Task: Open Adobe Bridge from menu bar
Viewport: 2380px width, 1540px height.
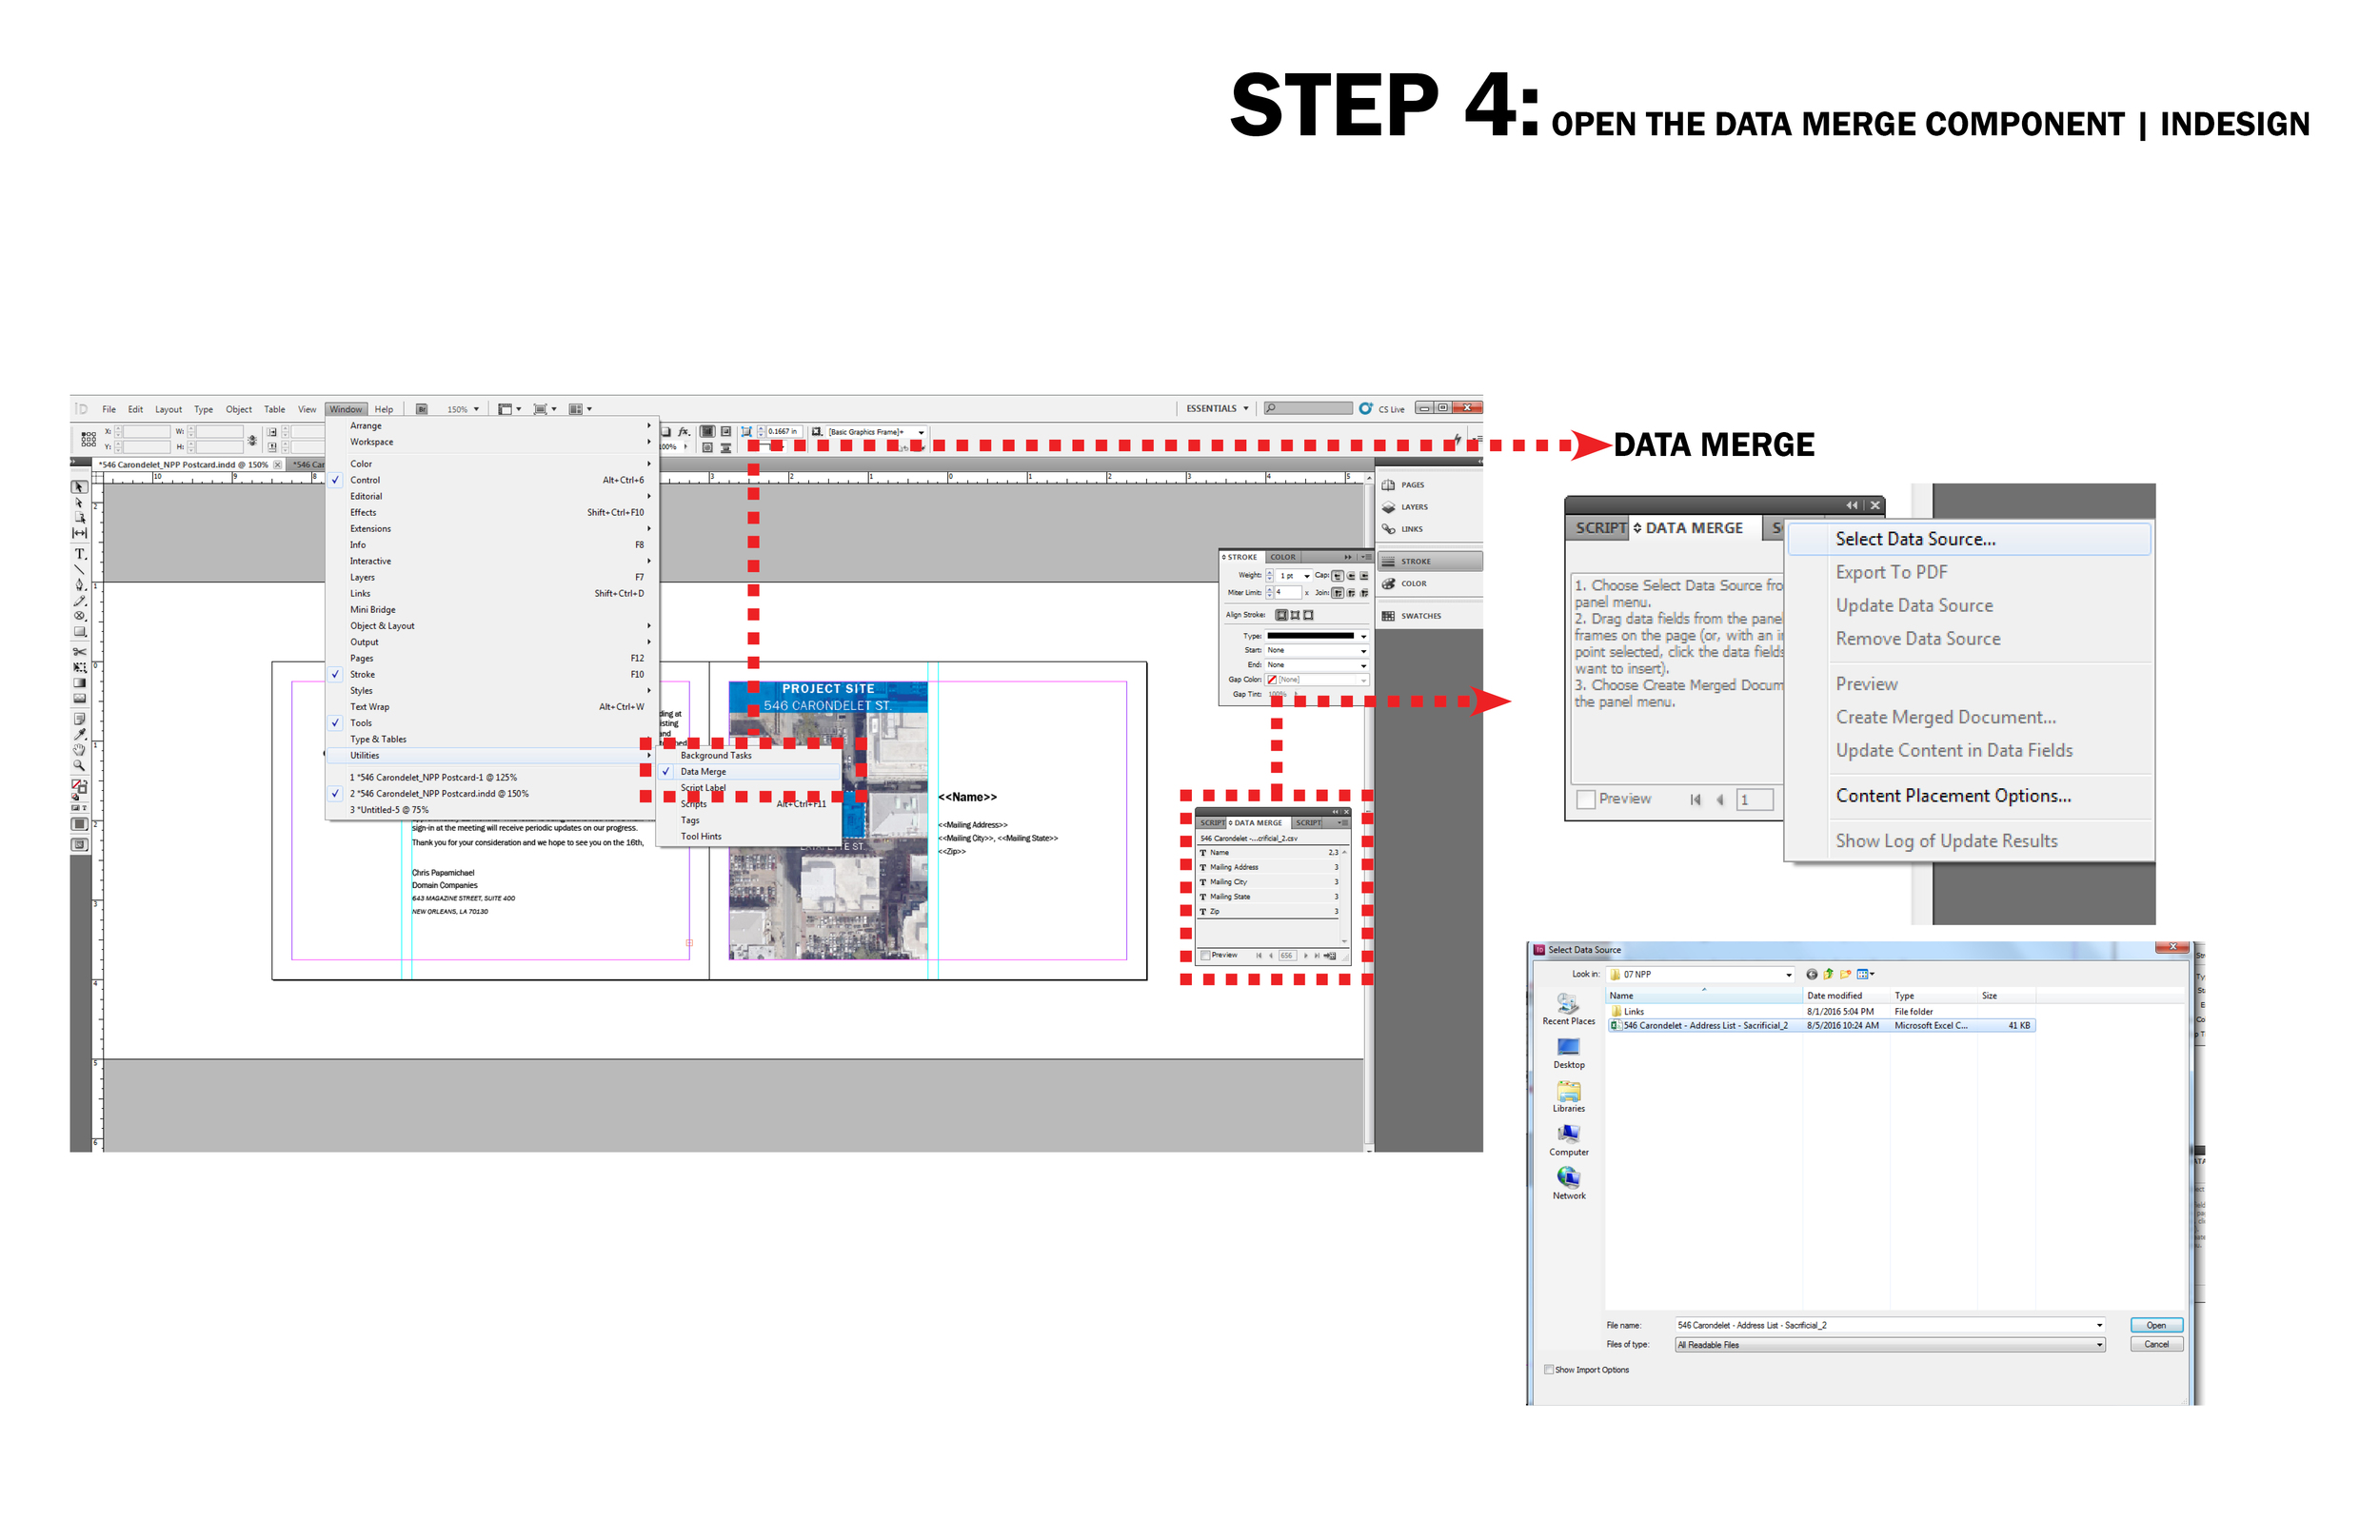Action: pyautogui.click(x=422, y=409)
